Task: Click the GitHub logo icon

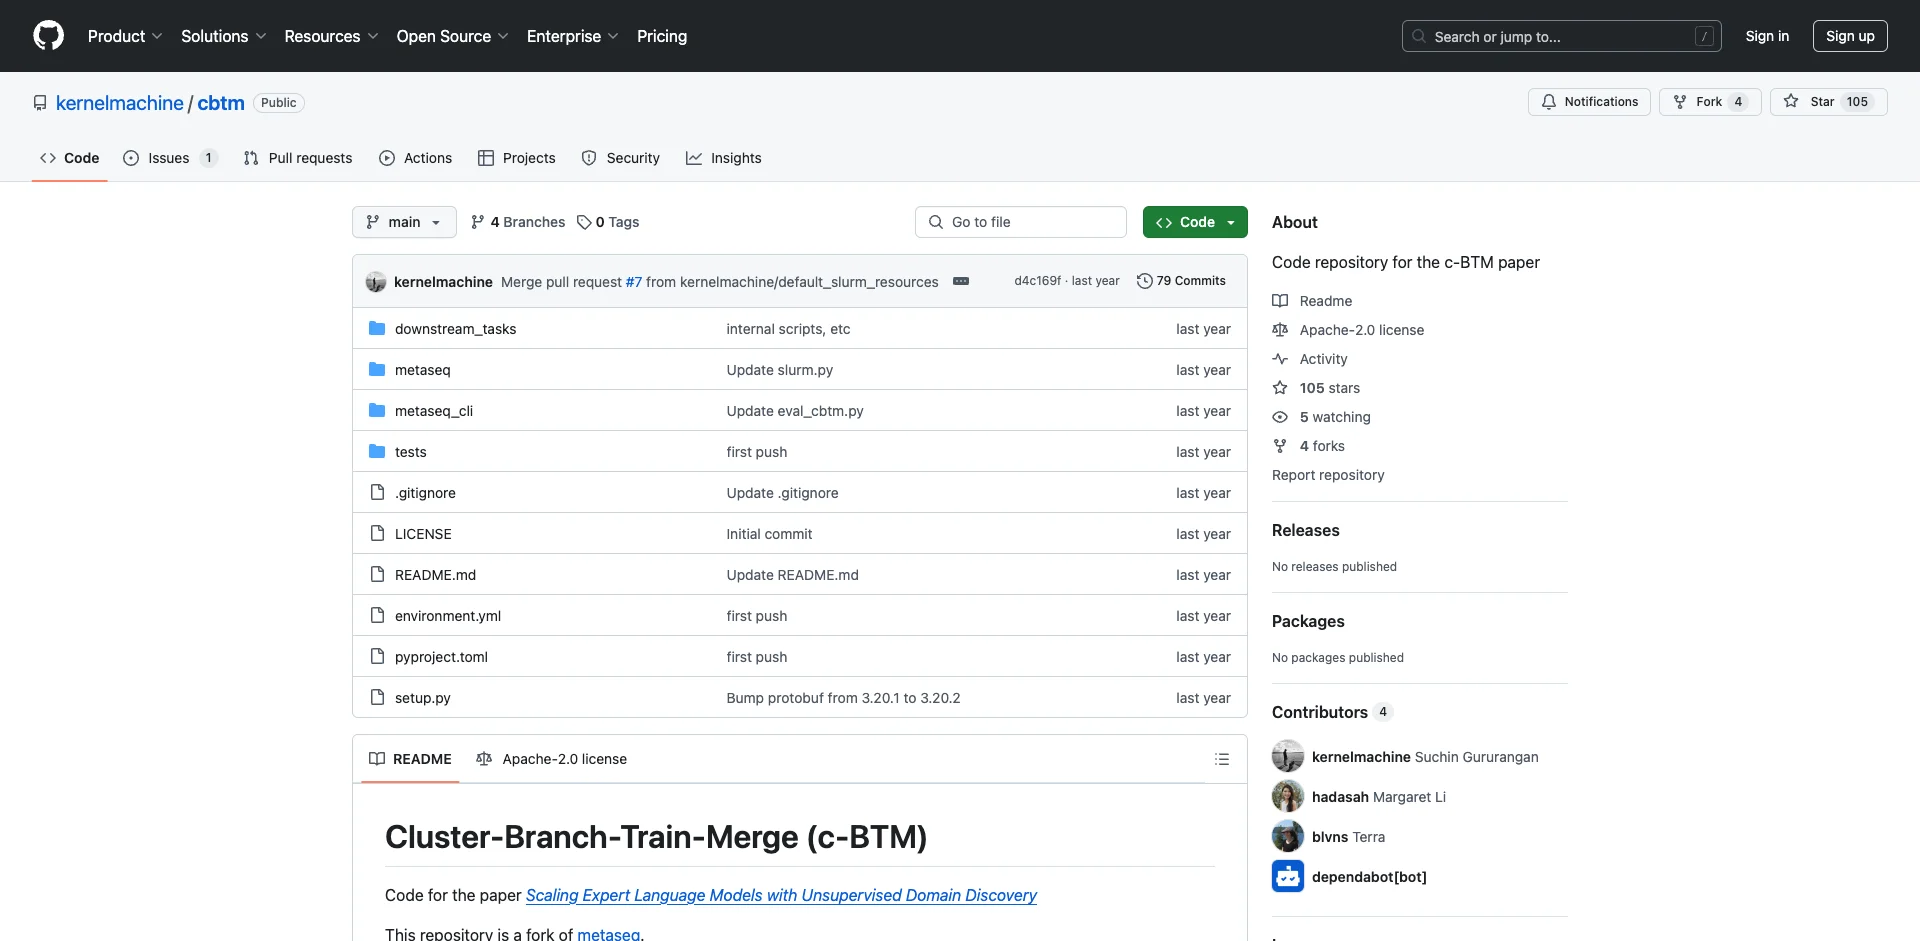Action: click(x=48, y=36)
